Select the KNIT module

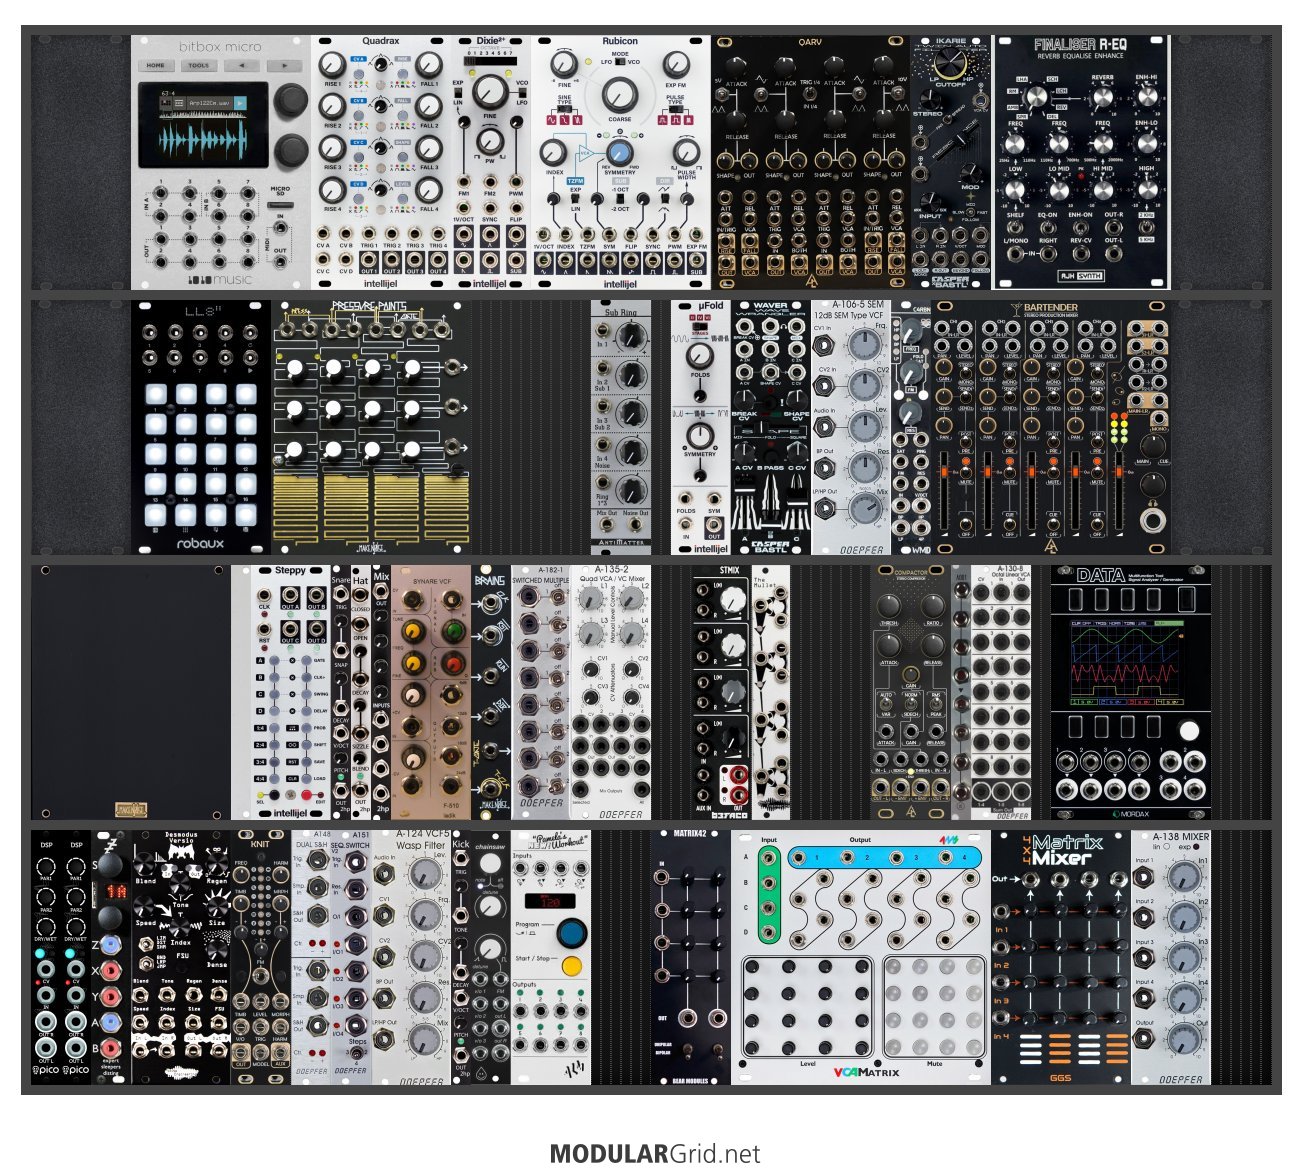point(261,957)
